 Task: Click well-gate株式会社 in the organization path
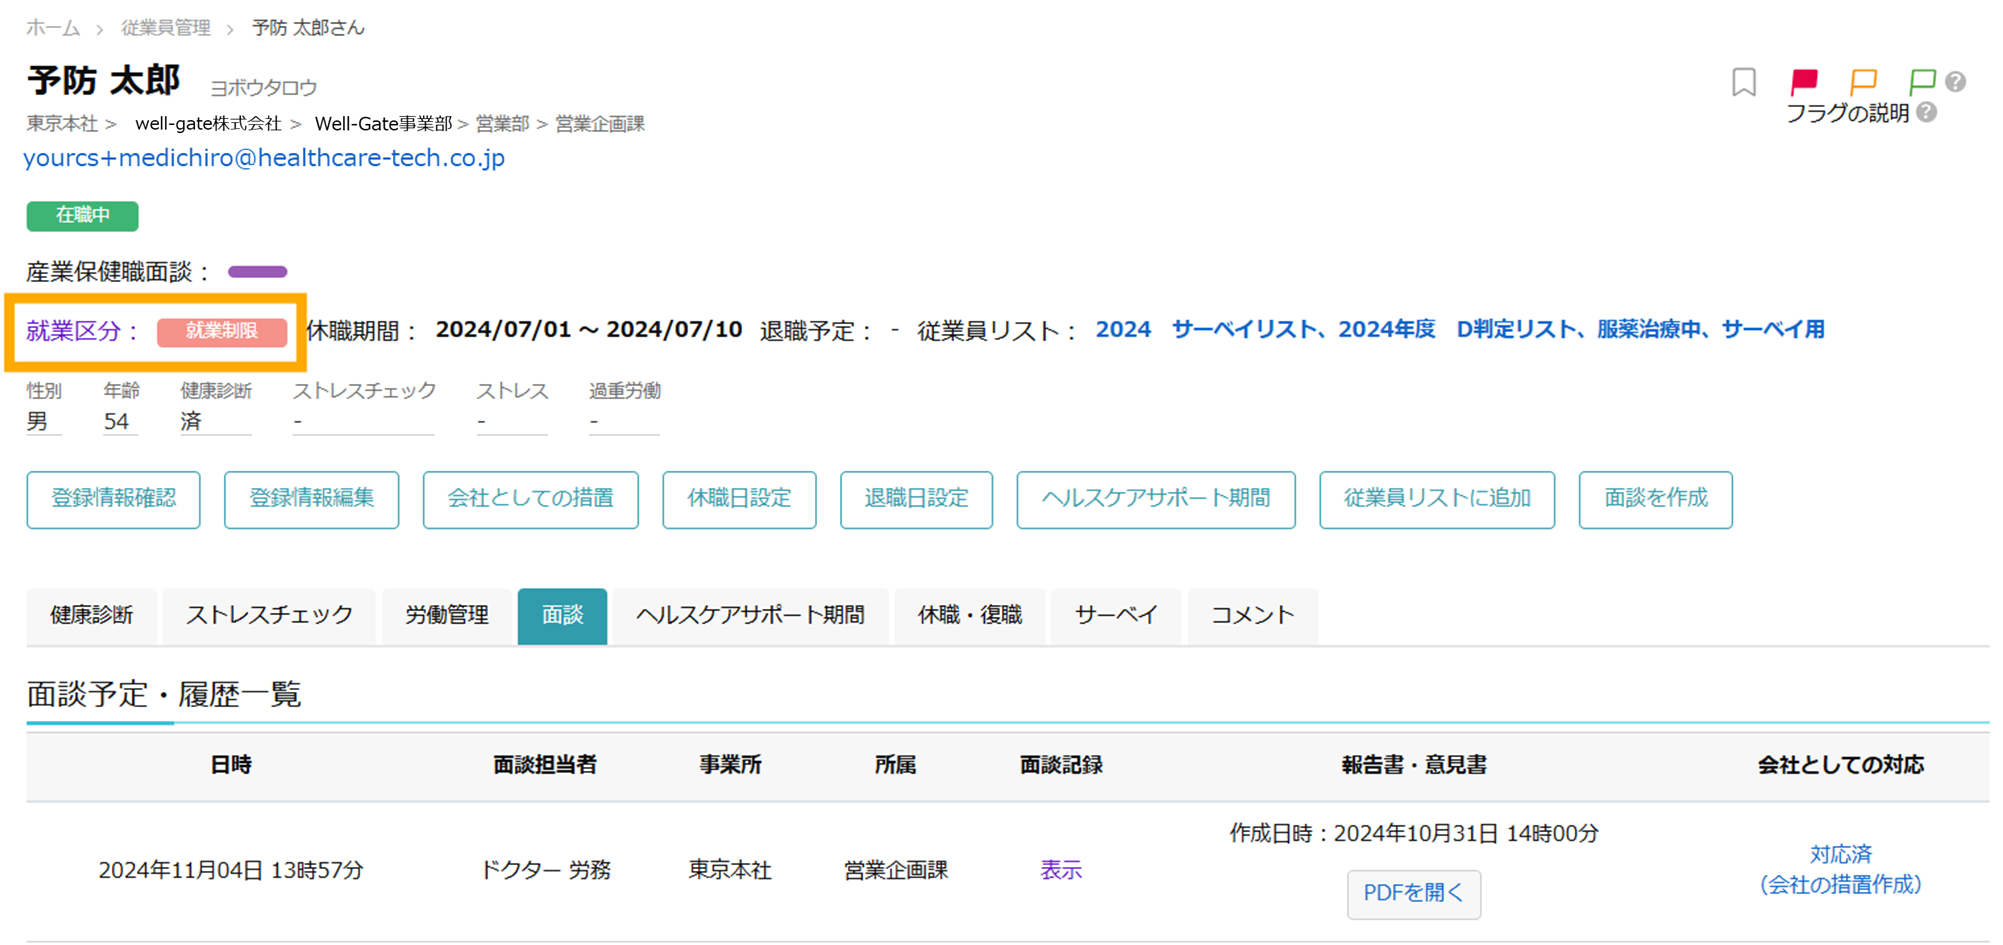click(x=208, y=124)
